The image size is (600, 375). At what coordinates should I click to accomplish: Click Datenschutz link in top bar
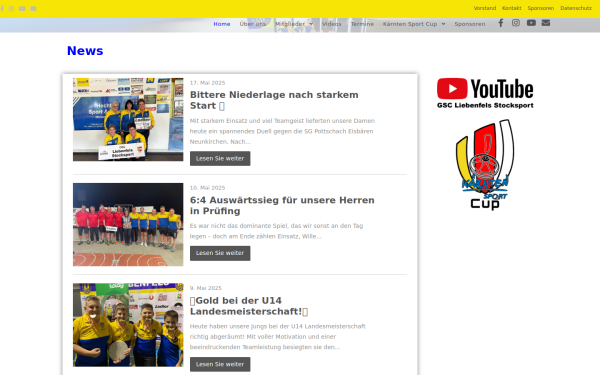click(576, 8)
